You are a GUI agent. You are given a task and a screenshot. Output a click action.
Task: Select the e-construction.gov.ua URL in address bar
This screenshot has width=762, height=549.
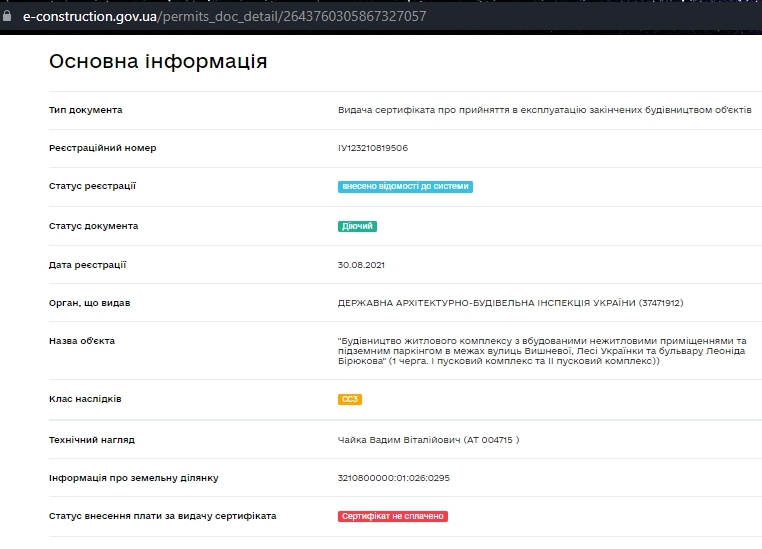click(225, 17)
